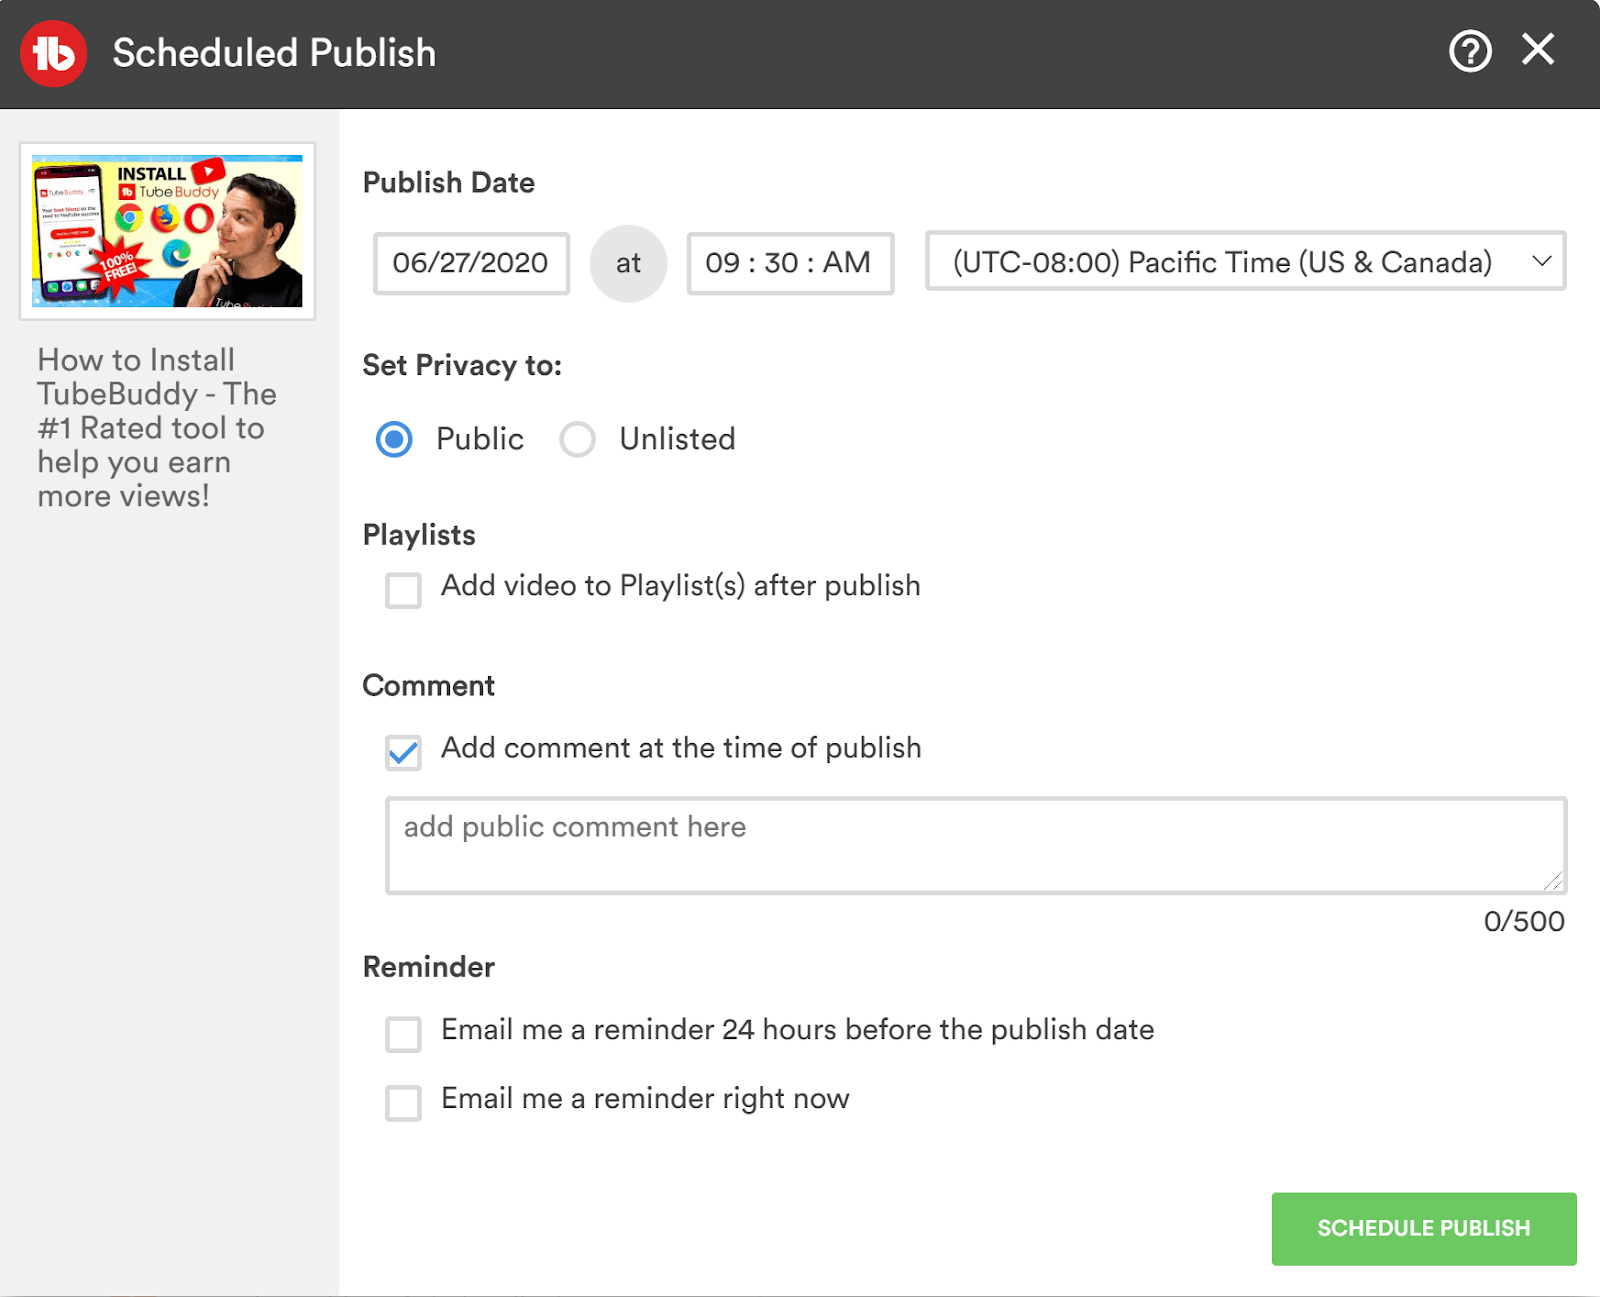Click the timezone dropdown chevron arrow
Screen dimensions: 1600x1297
click(x=1541, y=262)
